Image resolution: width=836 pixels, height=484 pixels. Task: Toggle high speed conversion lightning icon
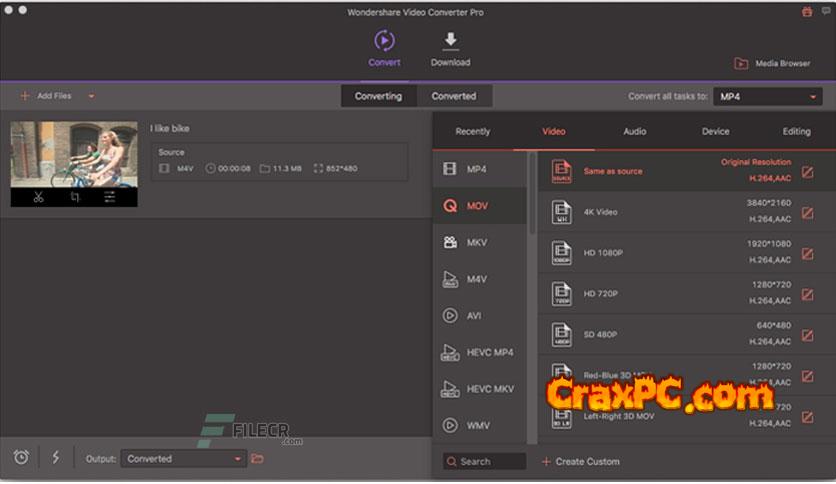(56, 457)
